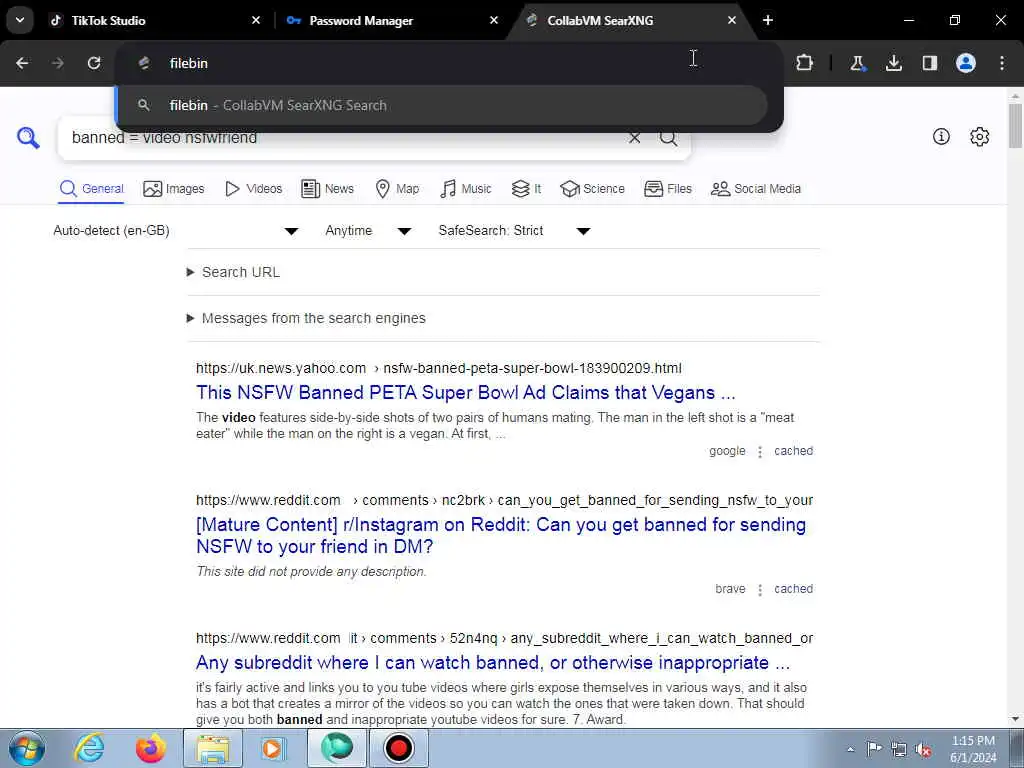Click the vertical page scrollbar thumb
The width and height of the screenshot is (1024, 768).
pos(1015,126)
